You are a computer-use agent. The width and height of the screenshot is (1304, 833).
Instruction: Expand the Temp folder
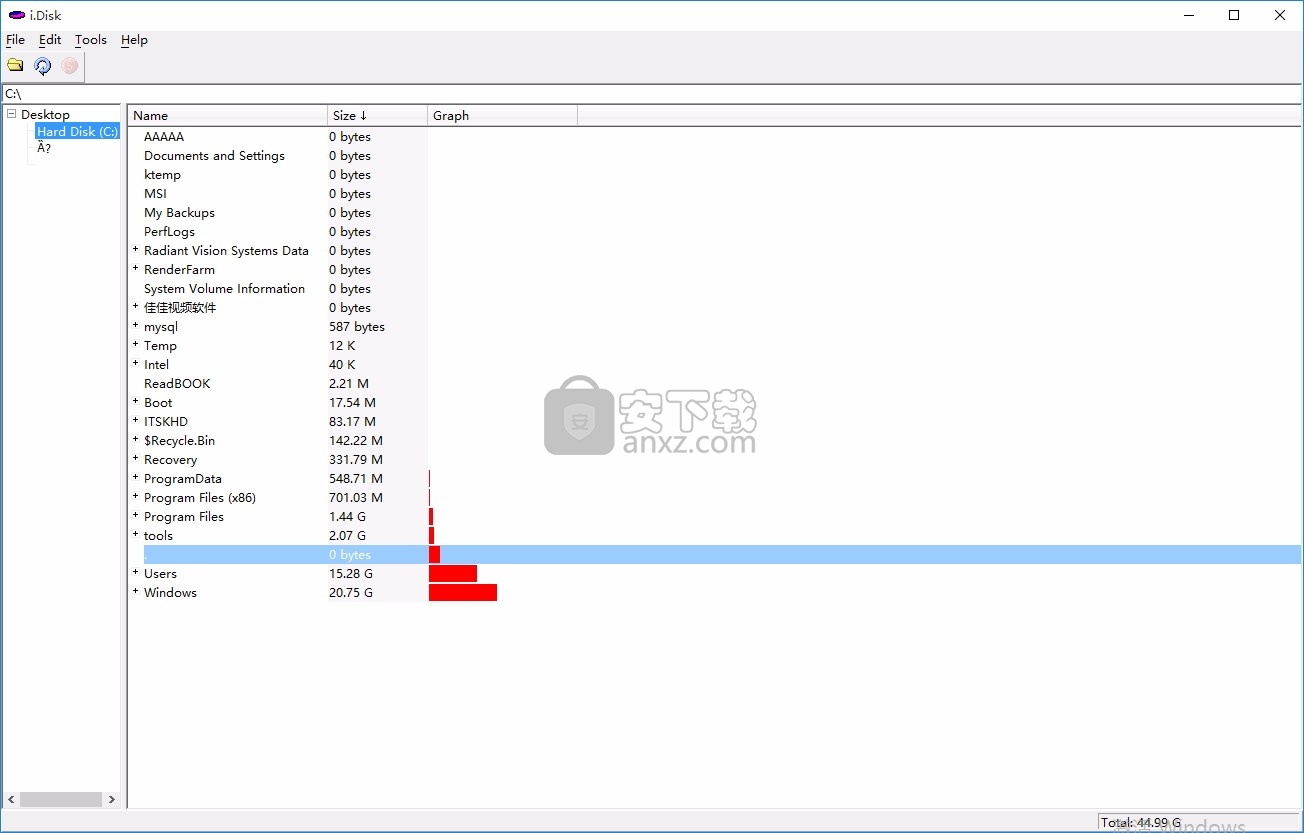coord(136,345)
